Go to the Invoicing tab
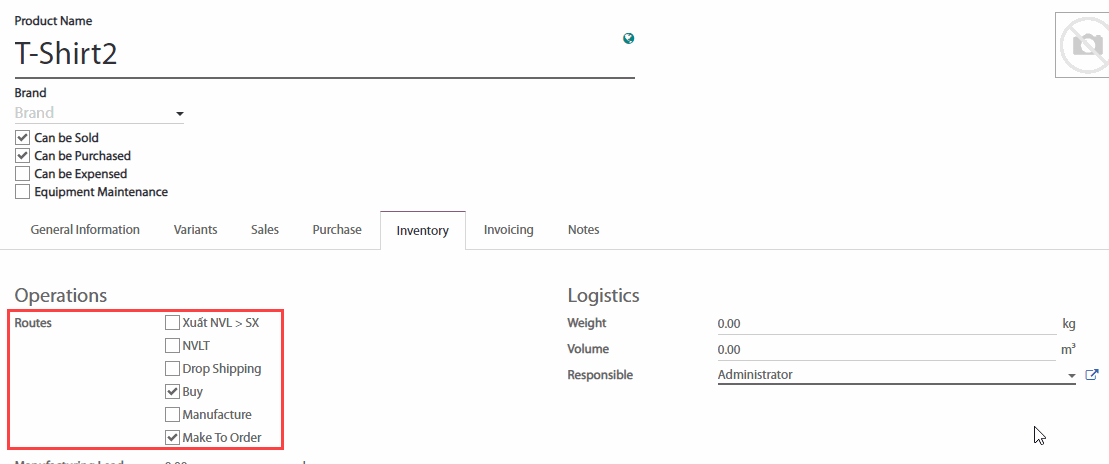This screenshot has width=1109, height=464. [x=508, y=230]
